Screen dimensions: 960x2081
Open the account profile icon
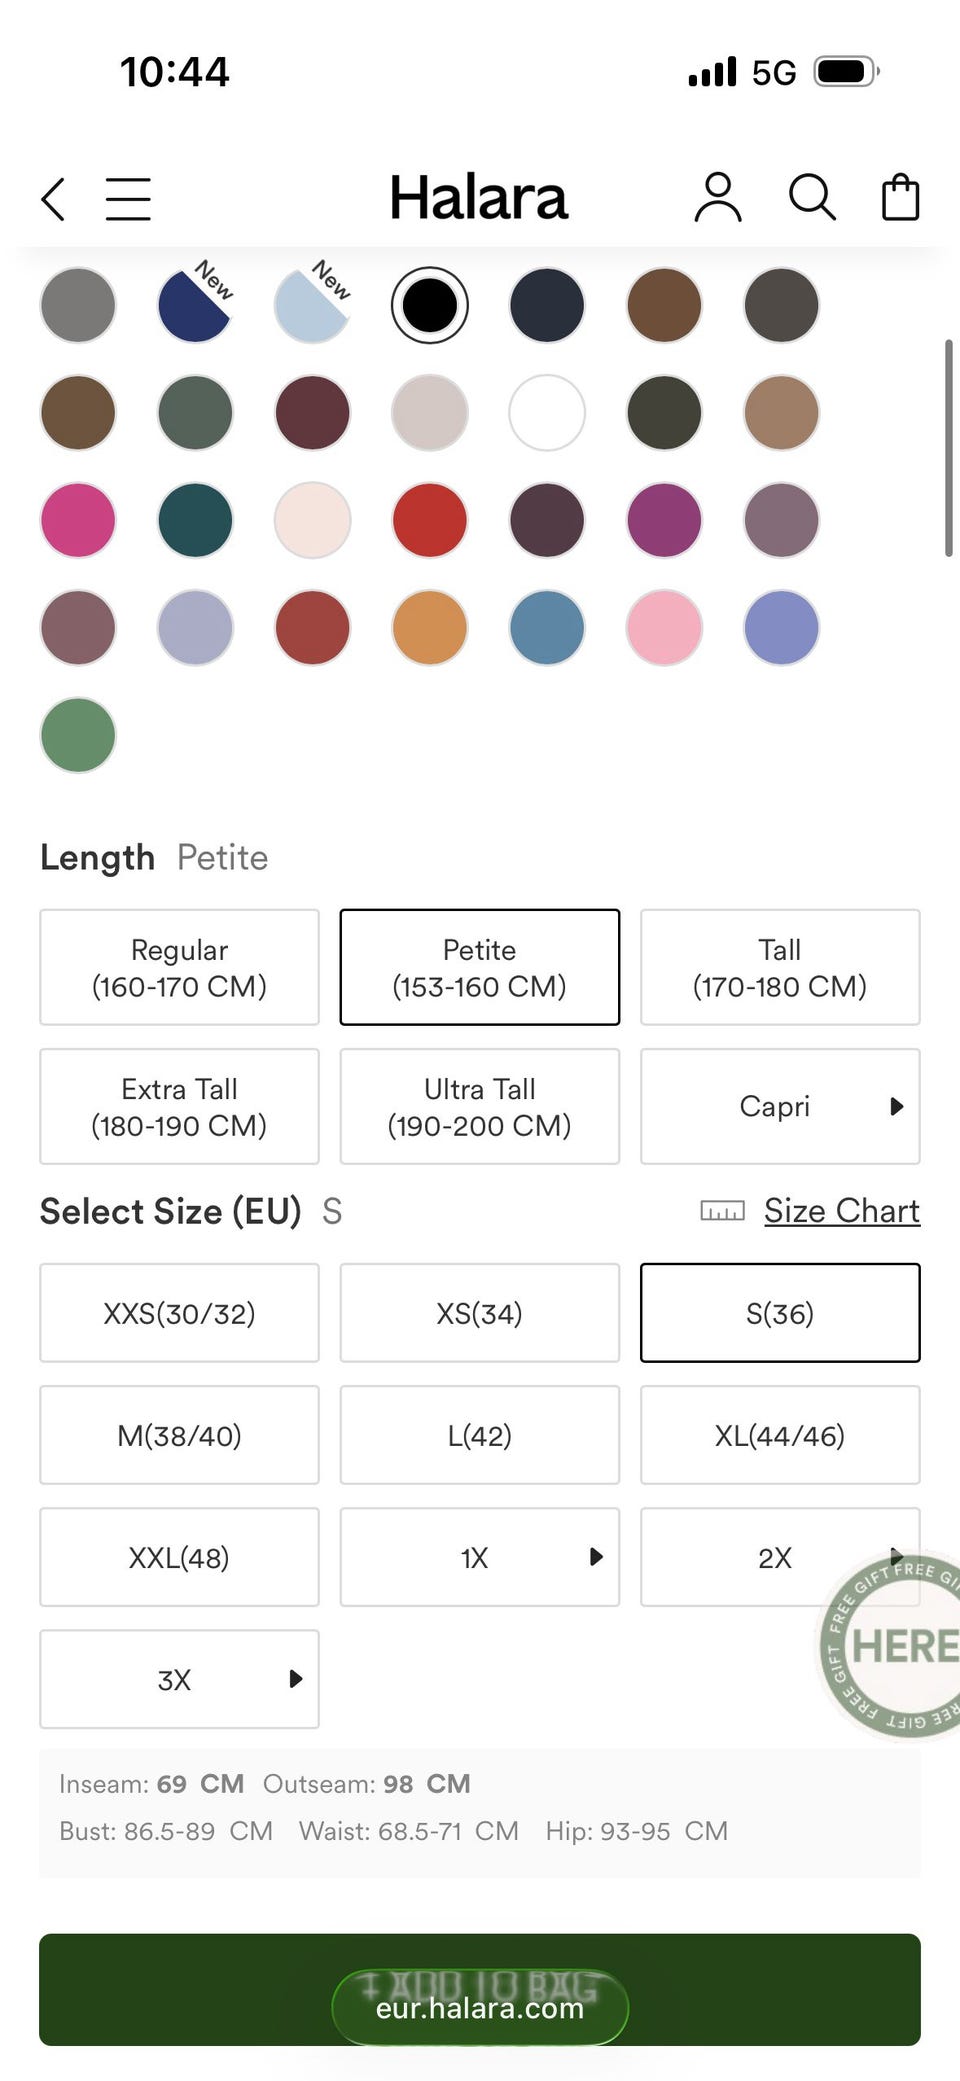coord(718,197)
